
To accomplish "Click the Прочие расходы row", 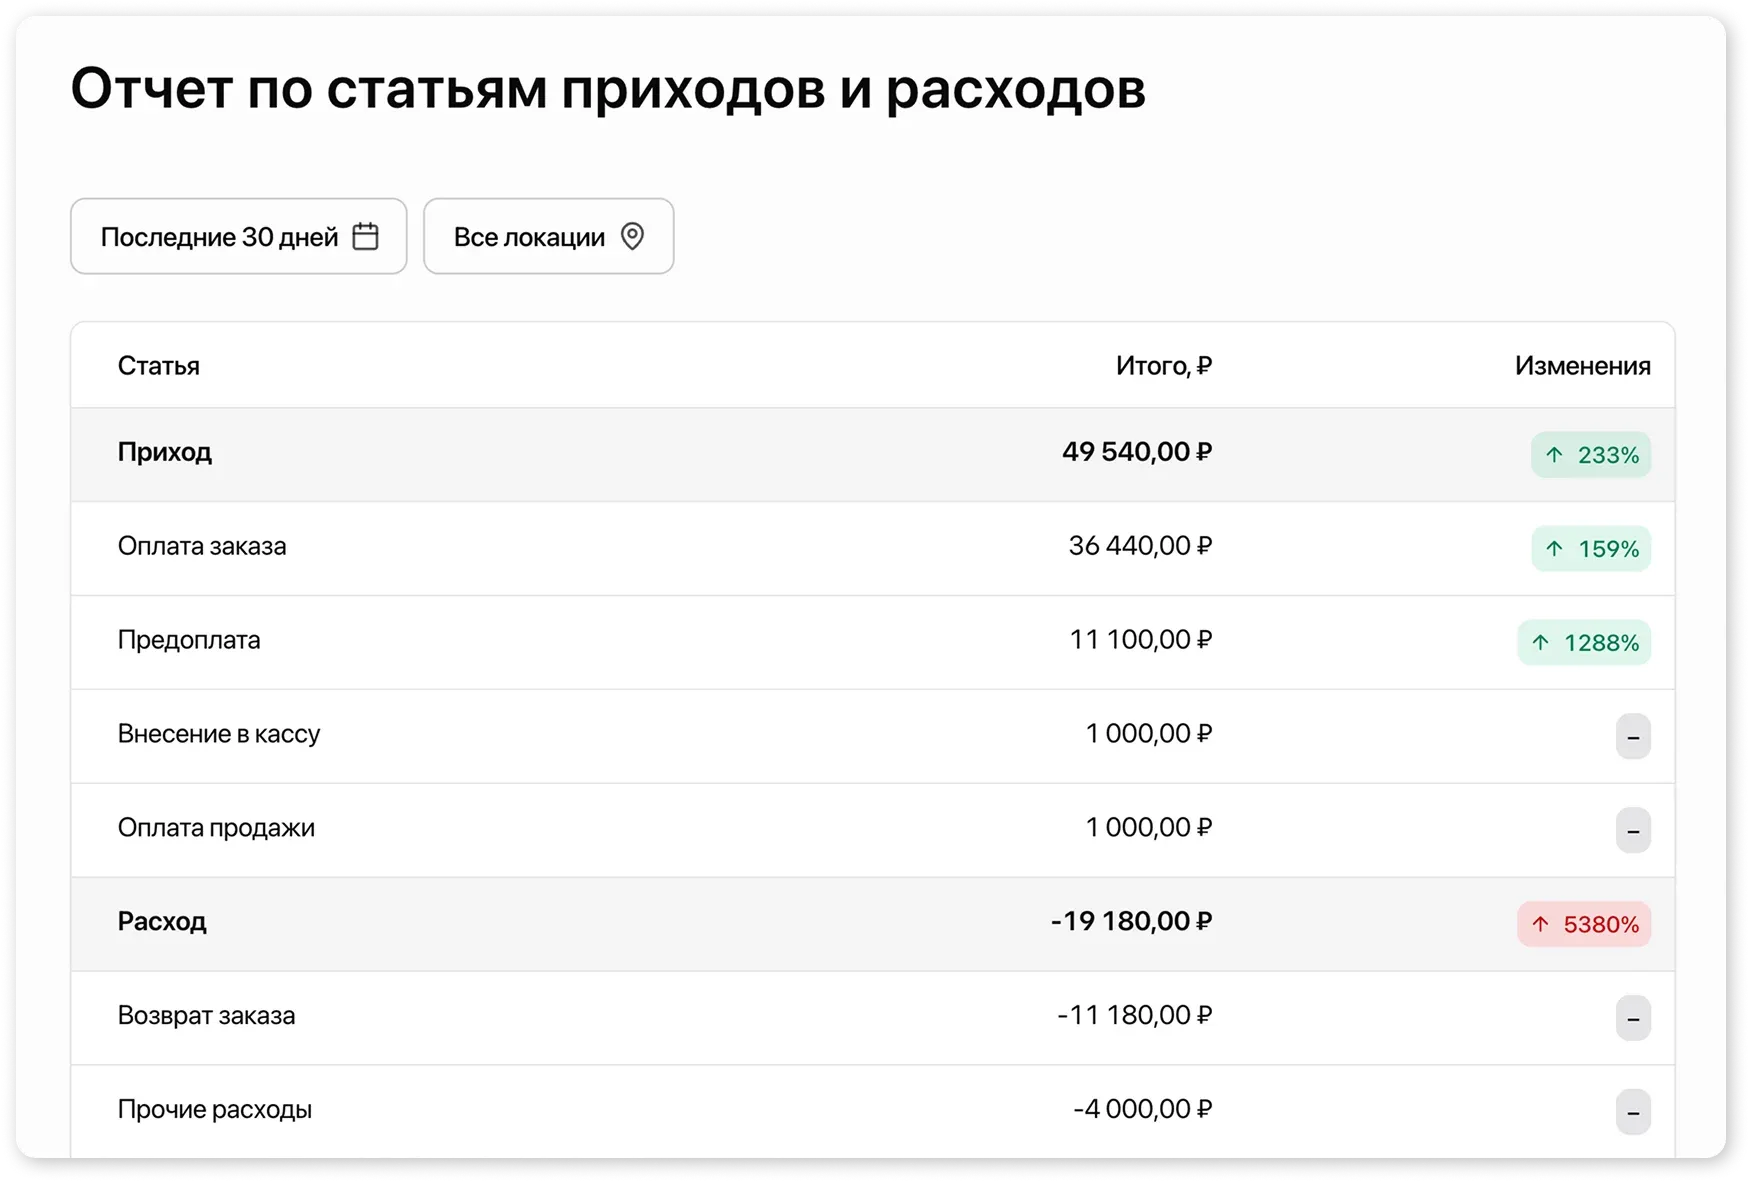I will click(x=600, y=1108).
